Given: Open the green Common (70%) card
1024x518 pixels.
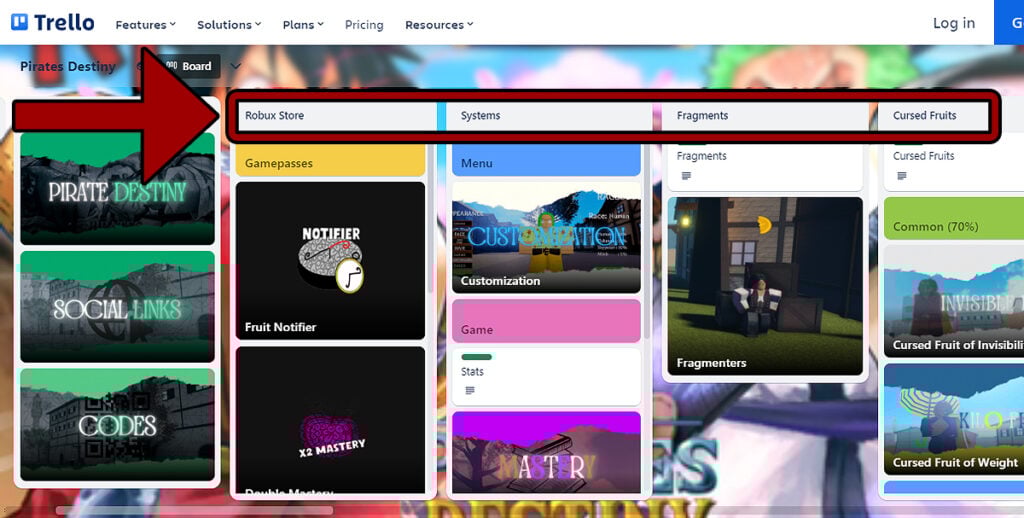Looking at the screenshot, I should point(953,219).
